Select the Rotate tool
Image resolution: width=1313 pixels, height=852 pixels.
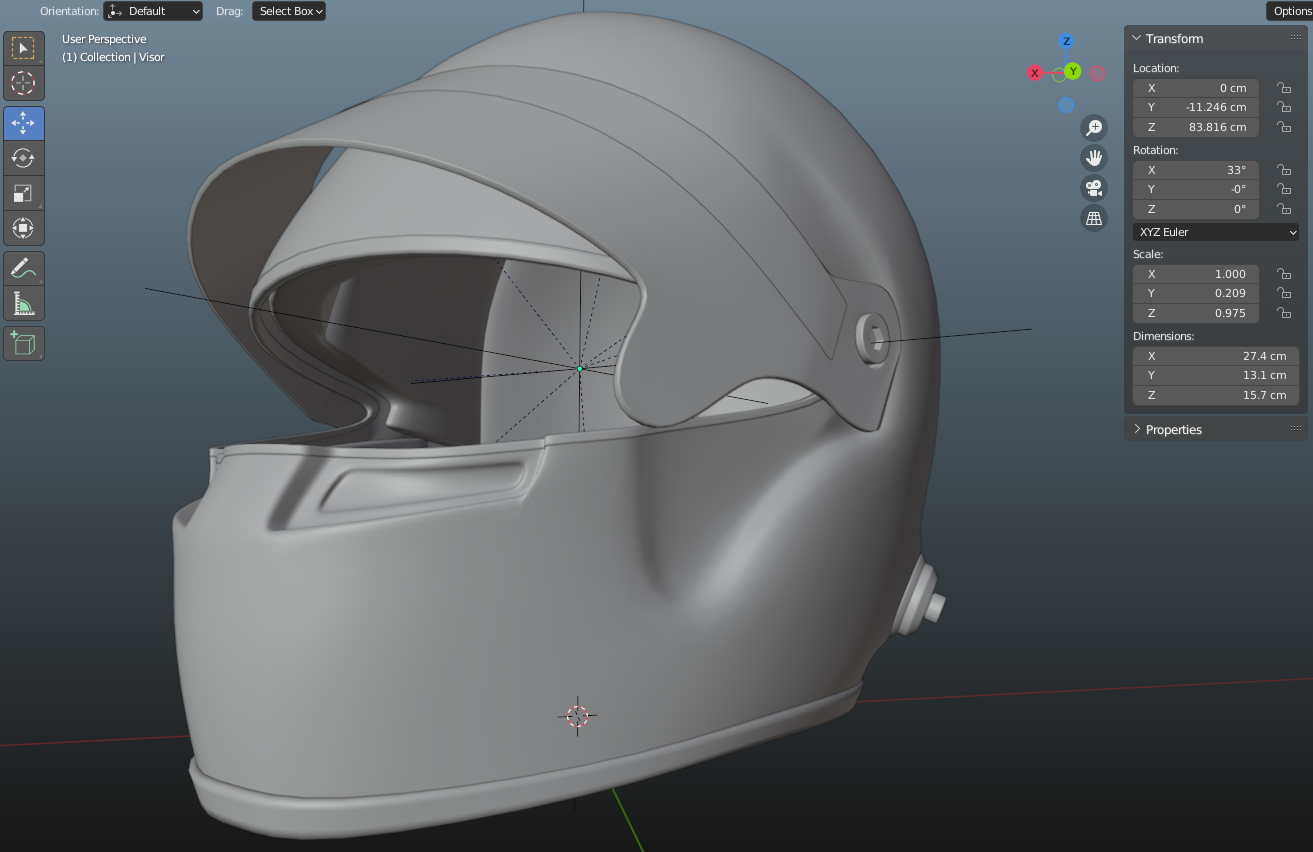point(23,156)
